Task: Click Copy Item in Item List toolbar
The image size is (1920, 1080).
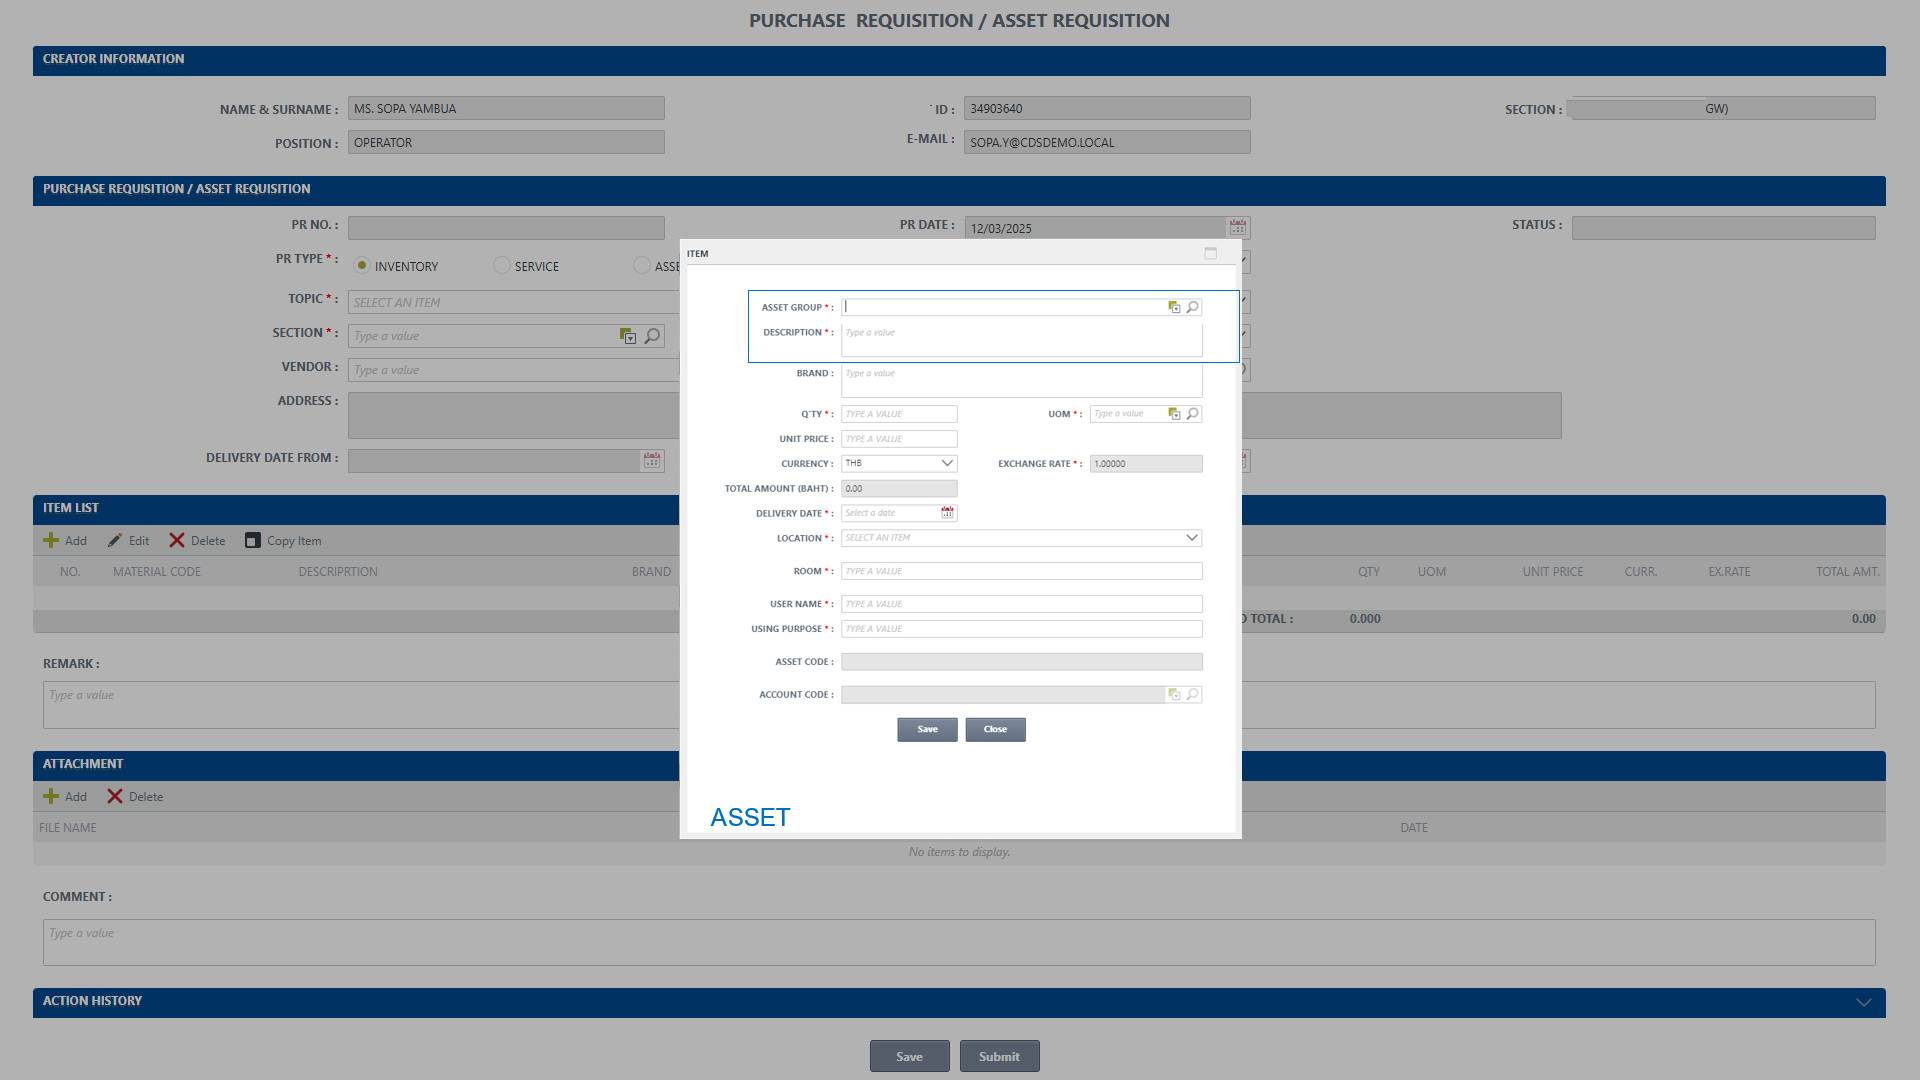Action: point(283,541)
